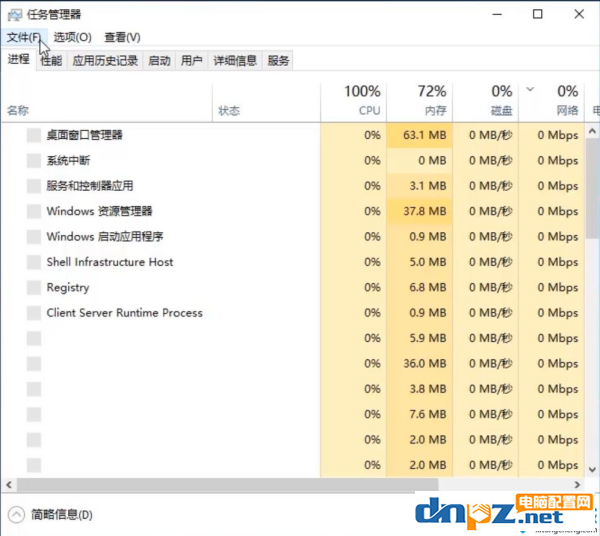The height and width of the screenshot is (536, 600).
Task: Select the Windows 资源管理器 process
Action: point(292,211)
